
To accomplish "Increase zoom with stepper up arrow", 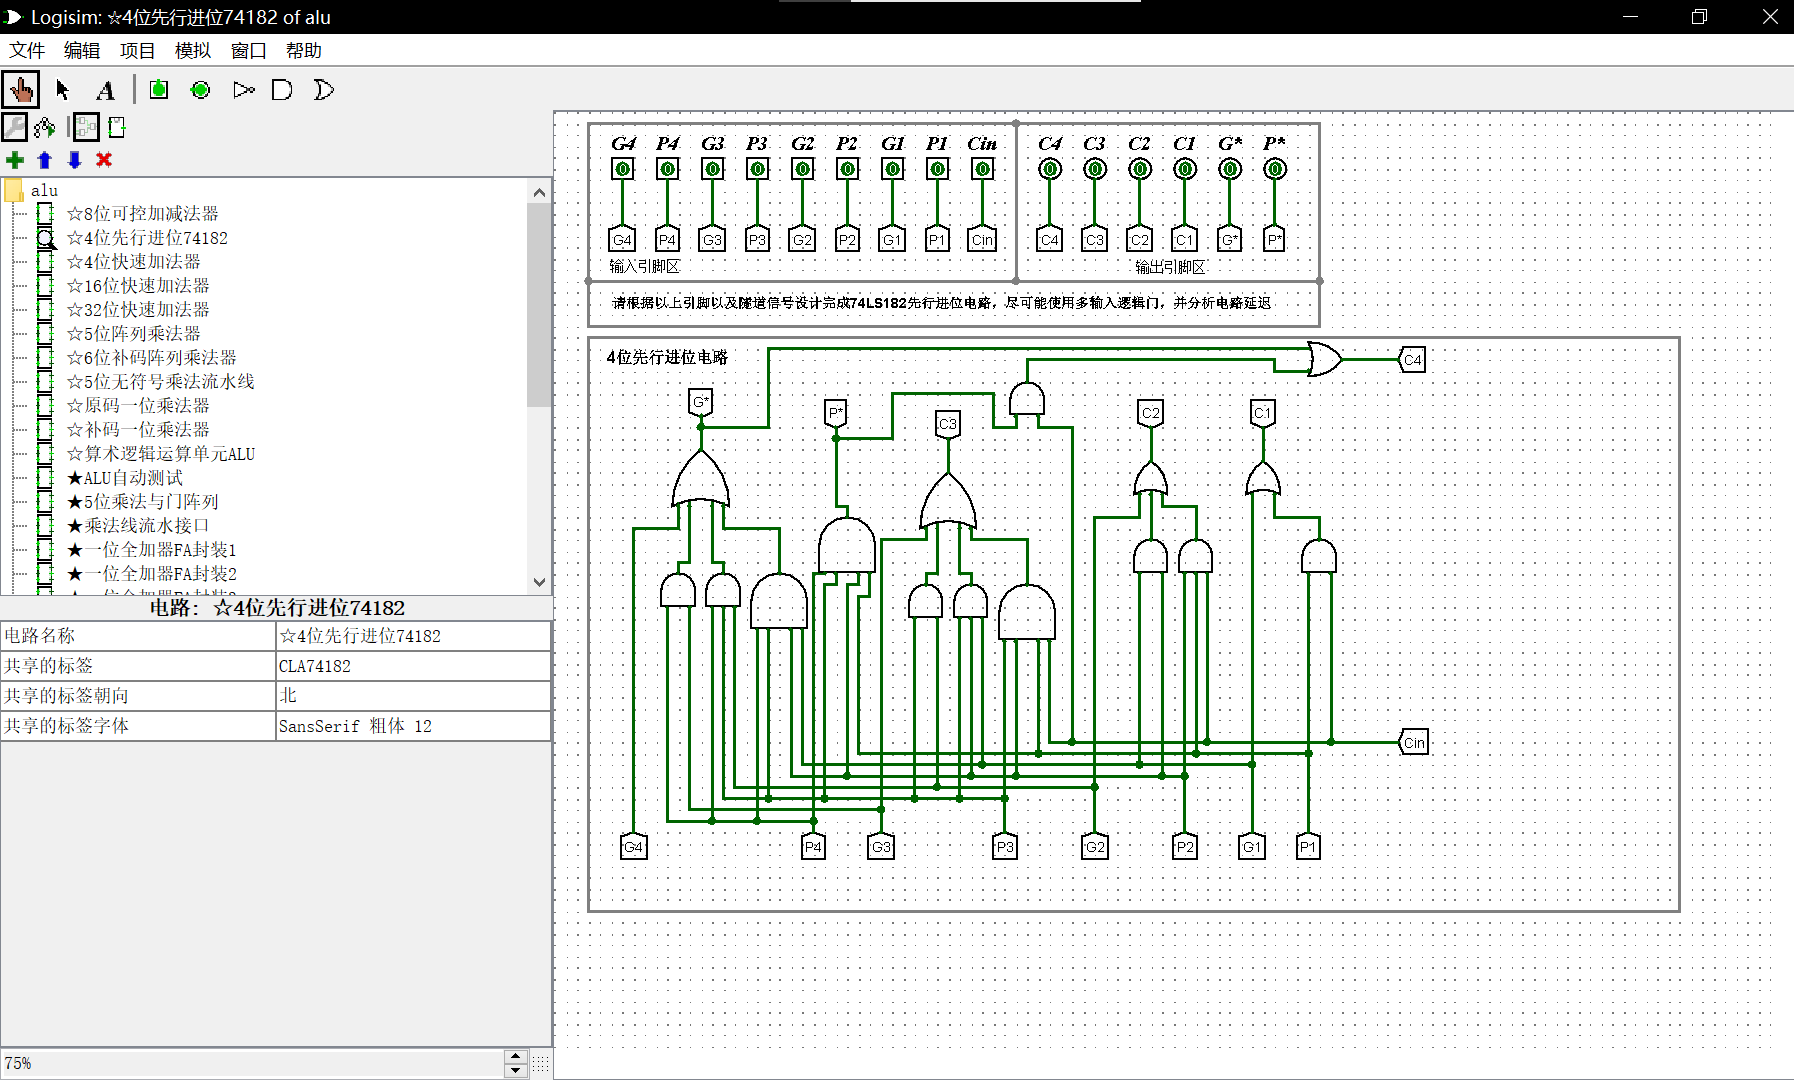I will (x=516, y=1056).
